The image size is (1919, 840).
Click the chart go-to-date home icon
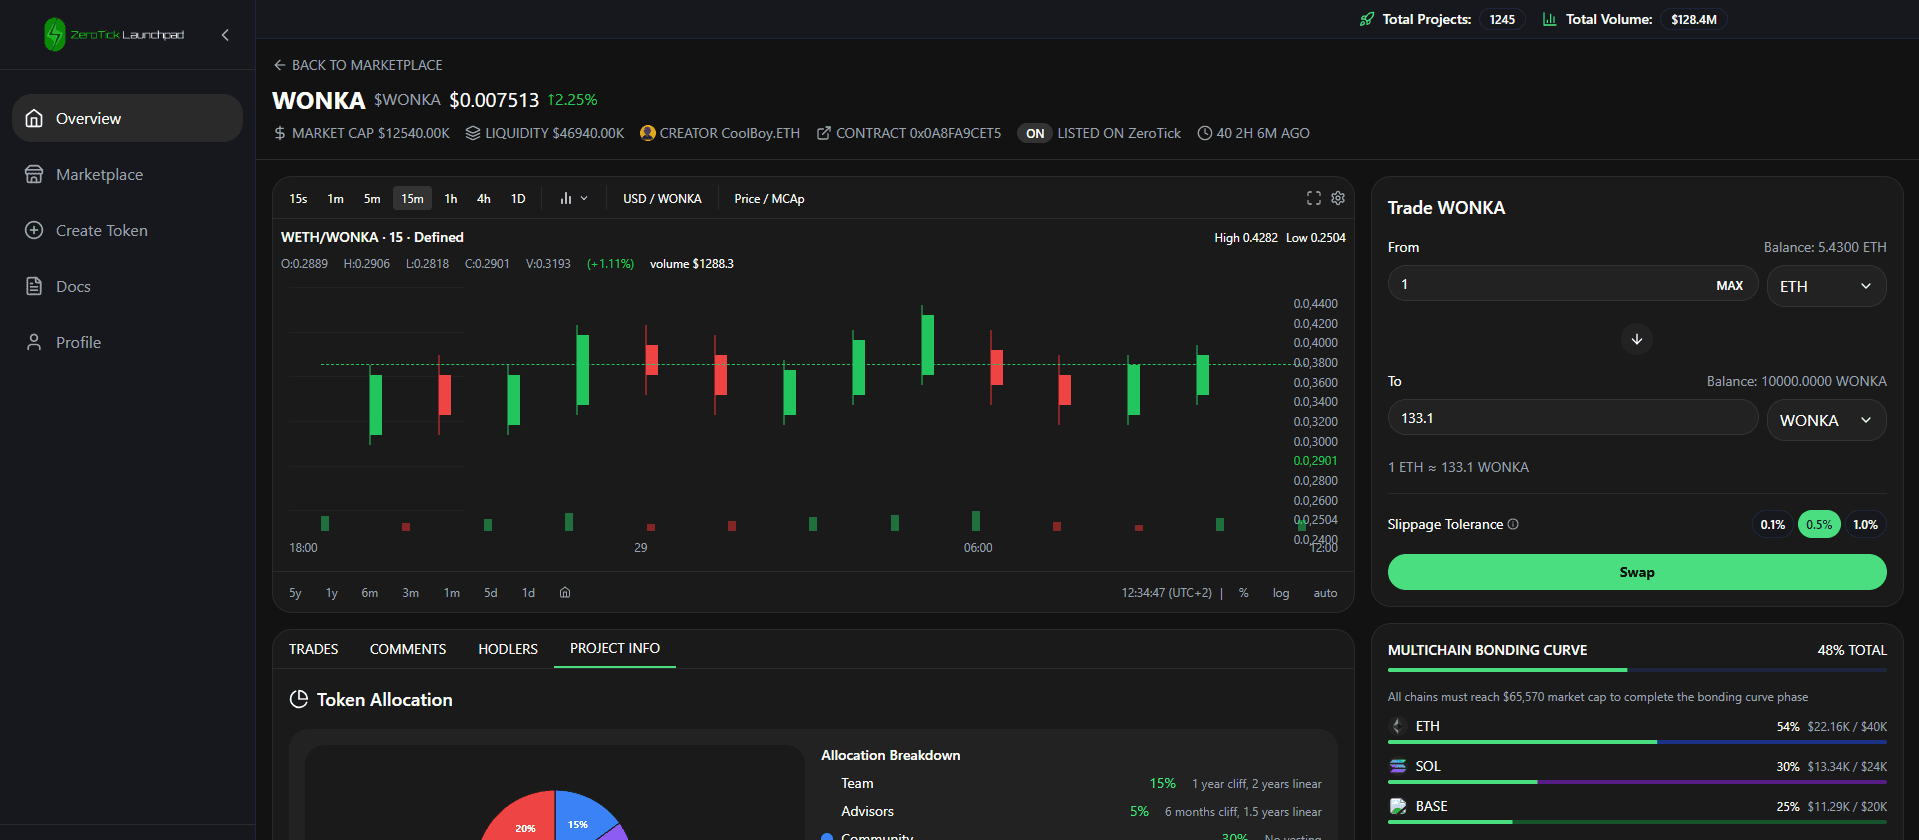(x=565, y=592)
